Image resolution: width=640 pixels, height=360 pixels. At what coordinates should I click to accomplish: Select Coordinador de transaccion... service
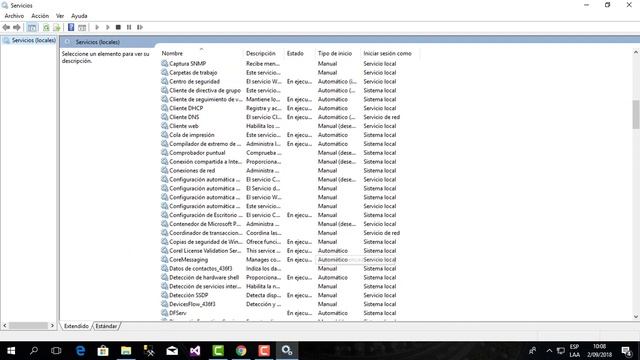[x=206, y=233]
